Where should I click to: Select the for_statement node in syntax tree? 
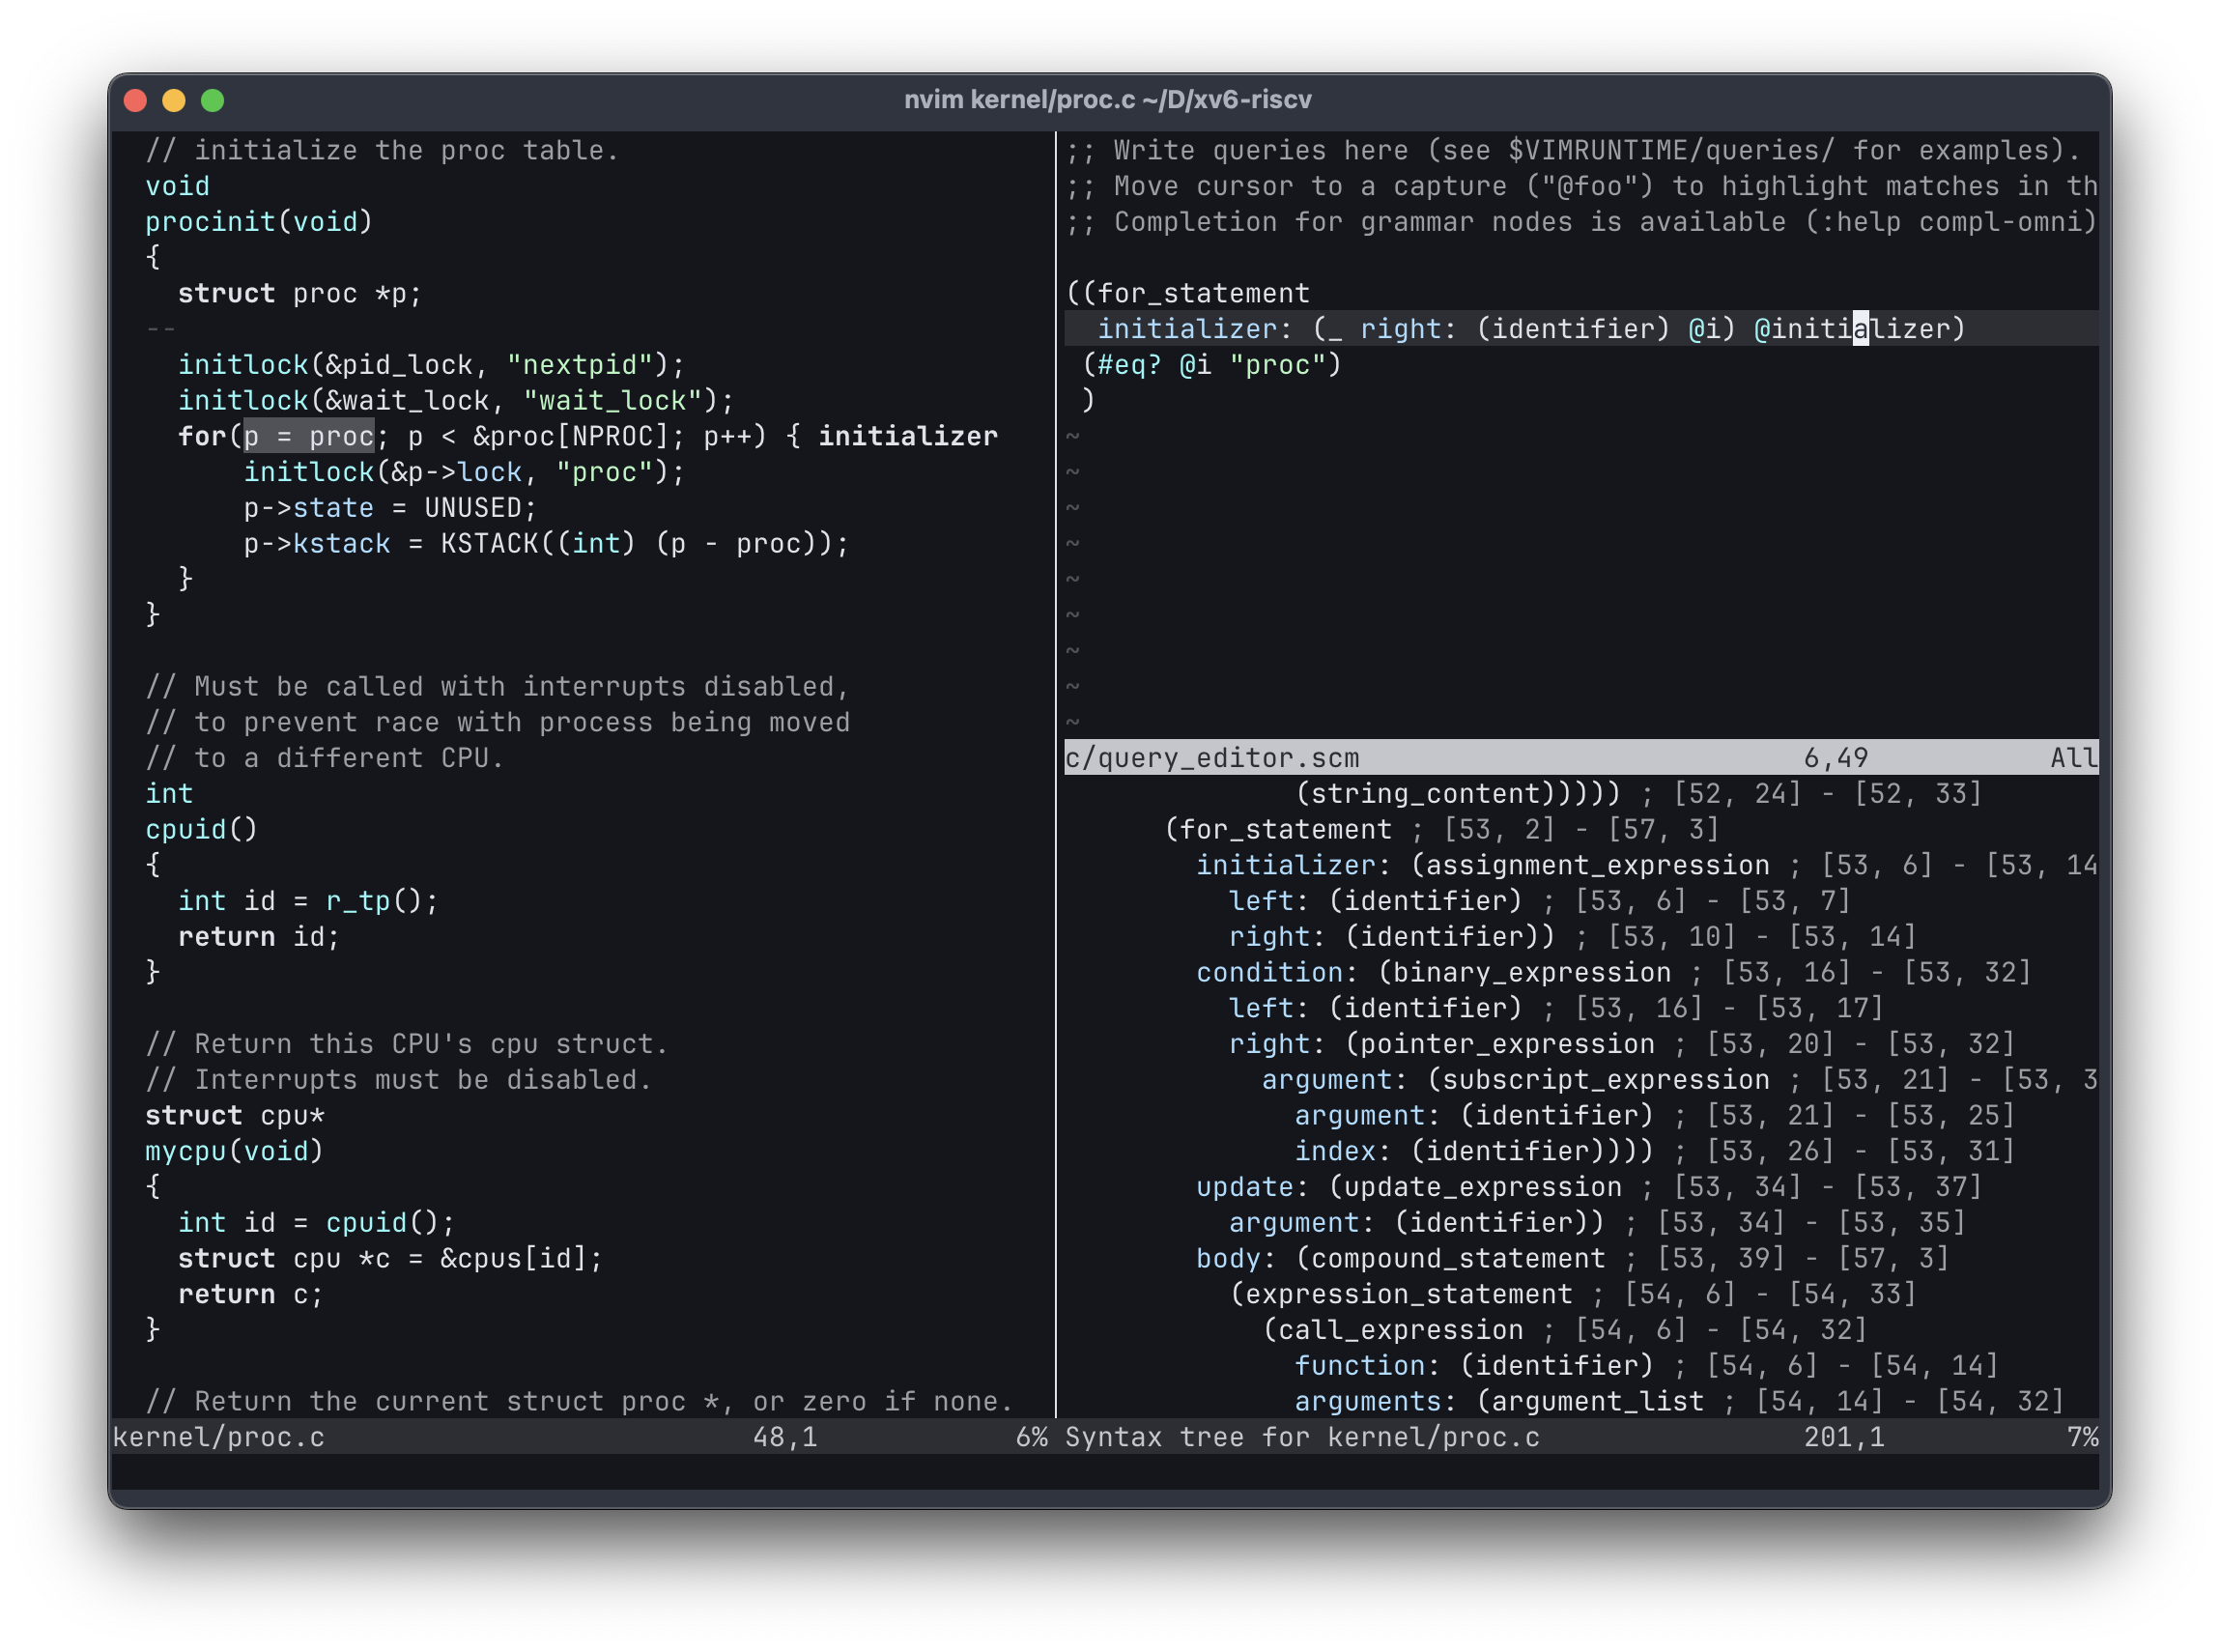(x=1278, y=829)
